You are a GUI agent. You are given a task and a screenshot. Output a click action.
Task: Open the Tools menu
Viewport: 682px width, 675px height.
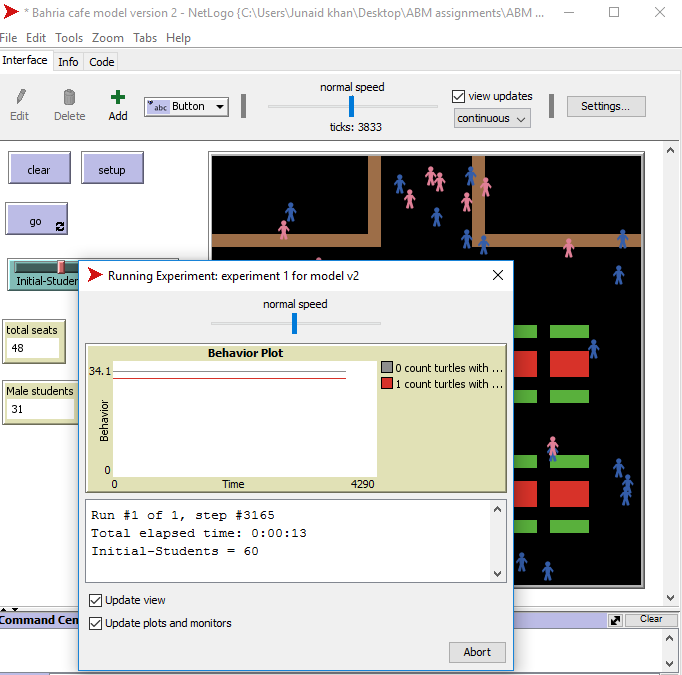pyautogui.click(x=69, y=38)
